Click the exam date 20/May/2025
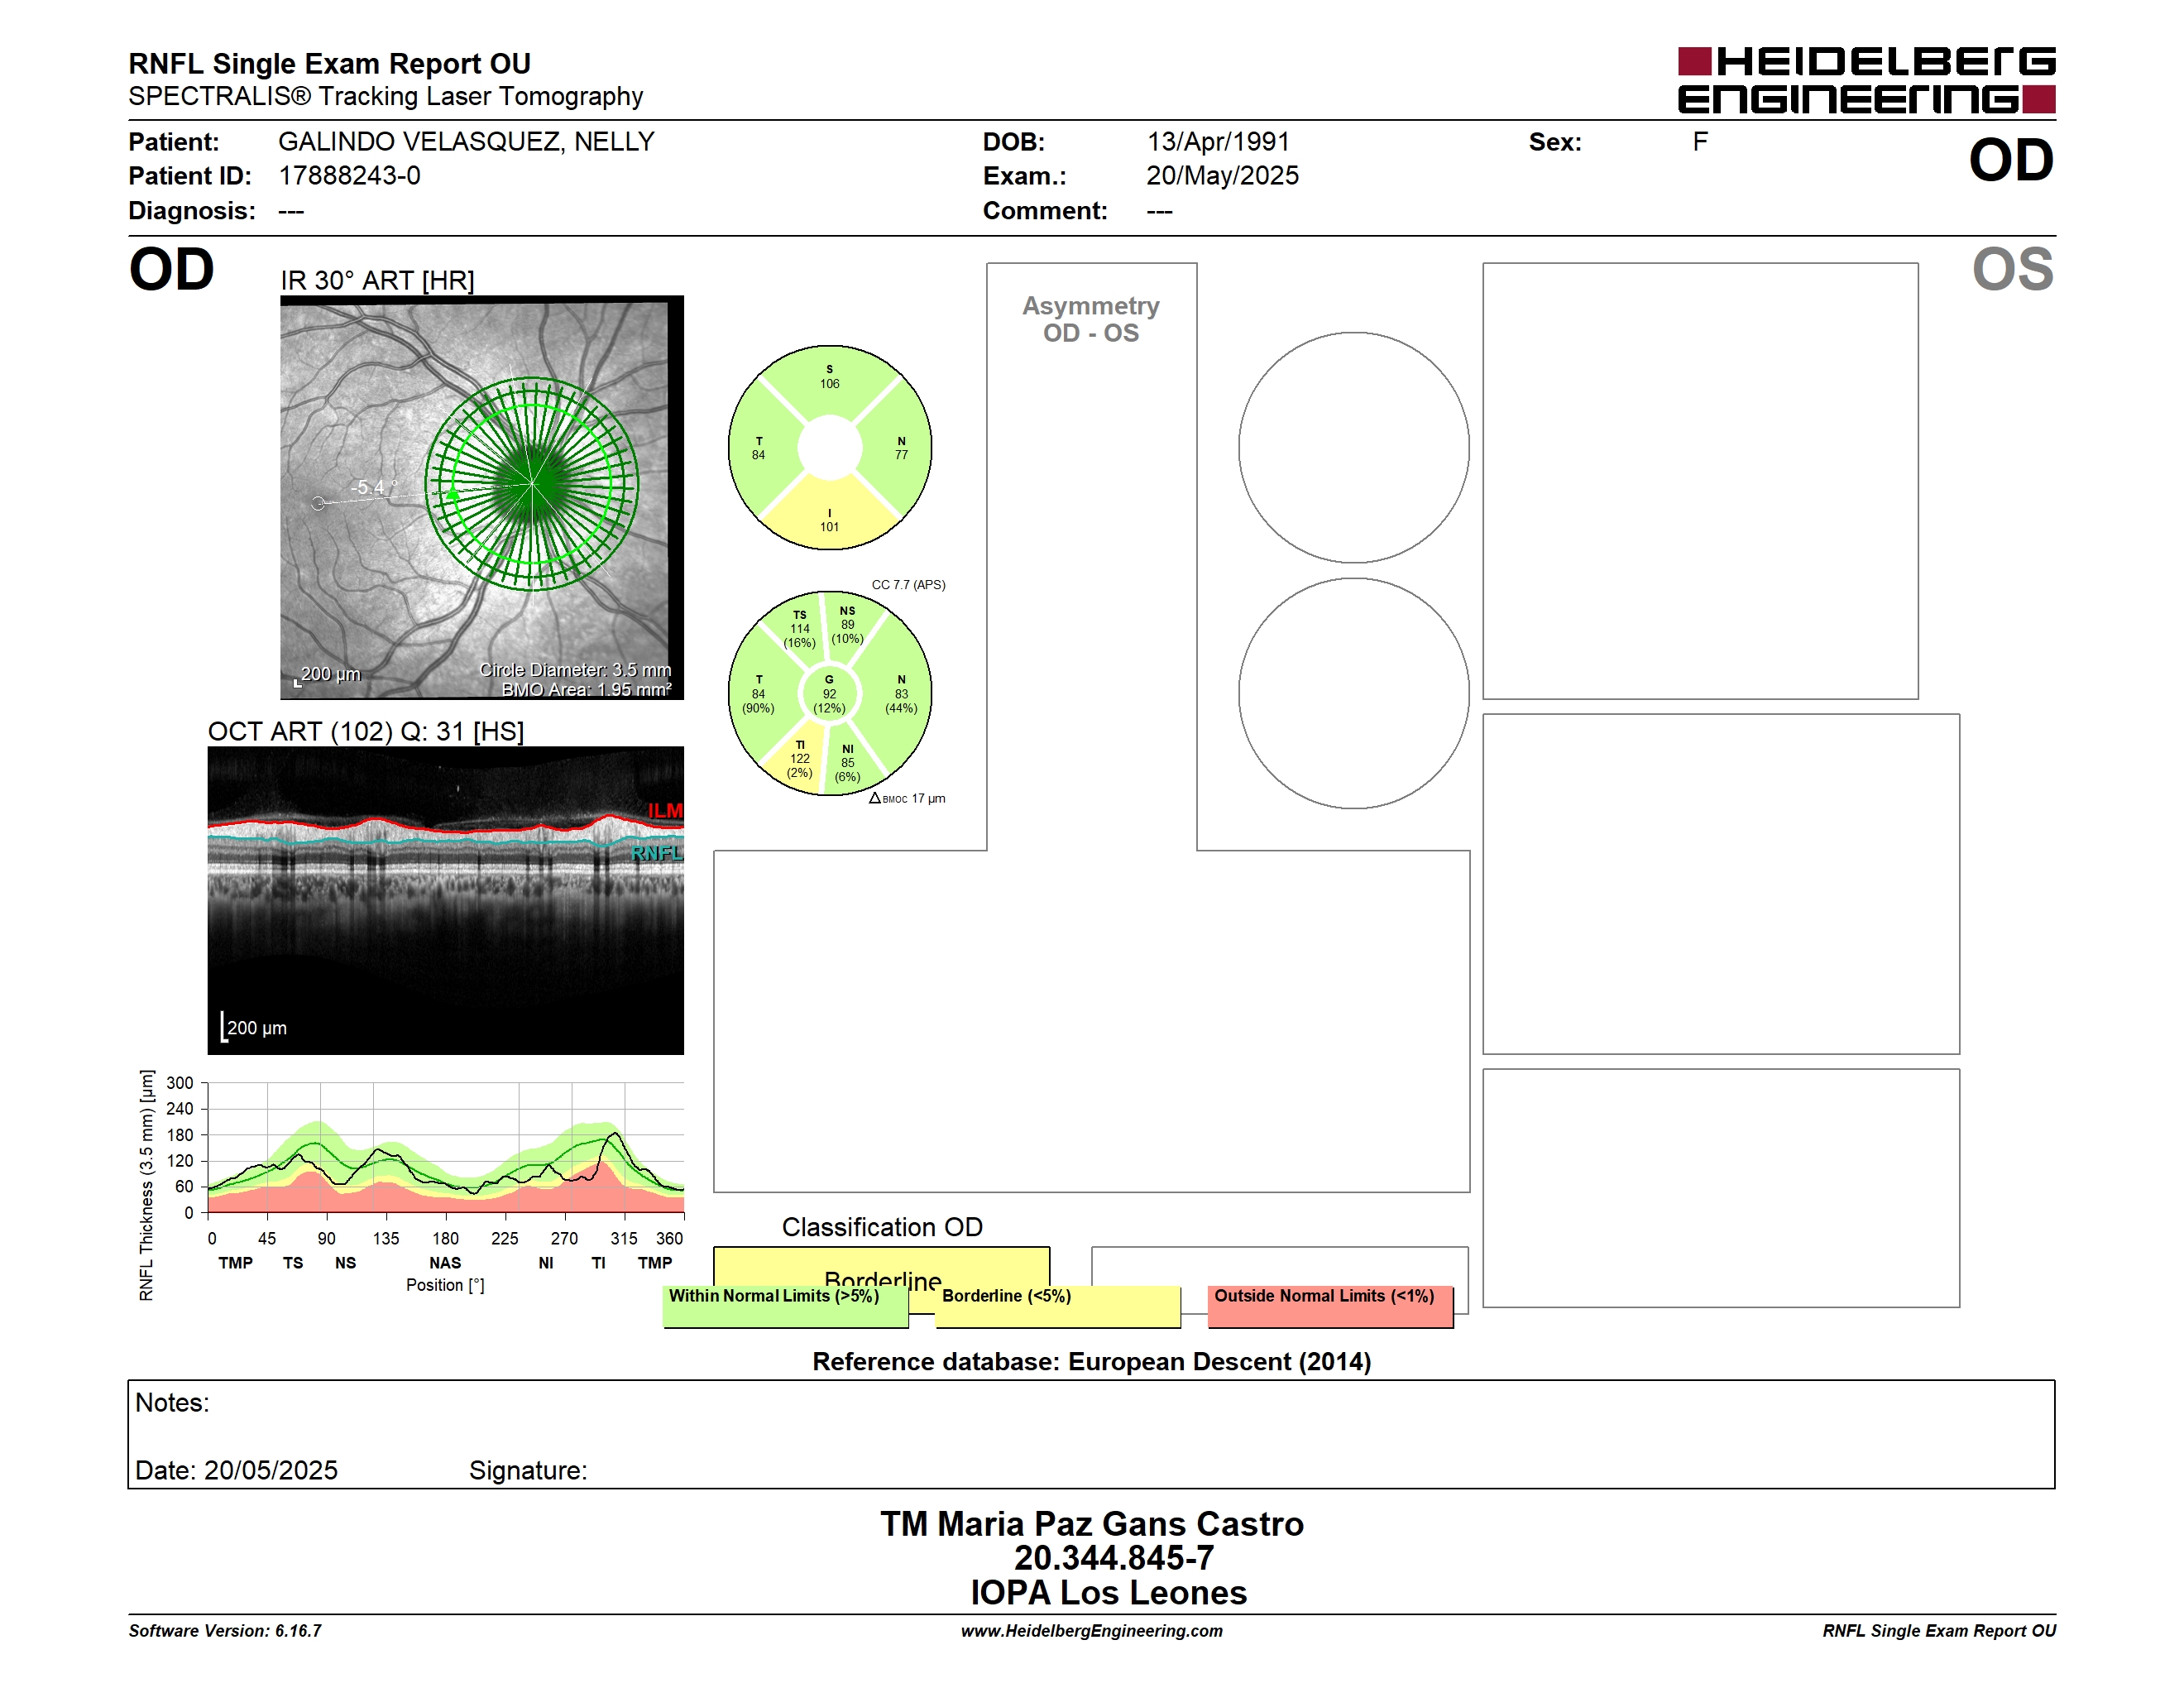The image size is (2184, 1688). click(x=1222, y=176)
